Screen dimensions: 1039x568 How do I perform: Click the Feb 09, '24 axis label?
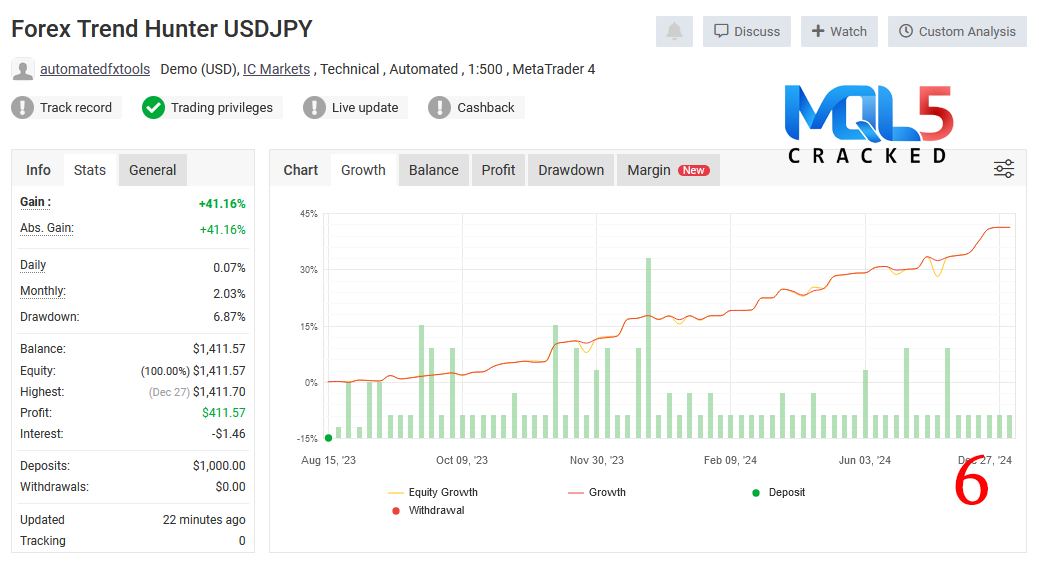pyautogui.click(x=730, y=460)
